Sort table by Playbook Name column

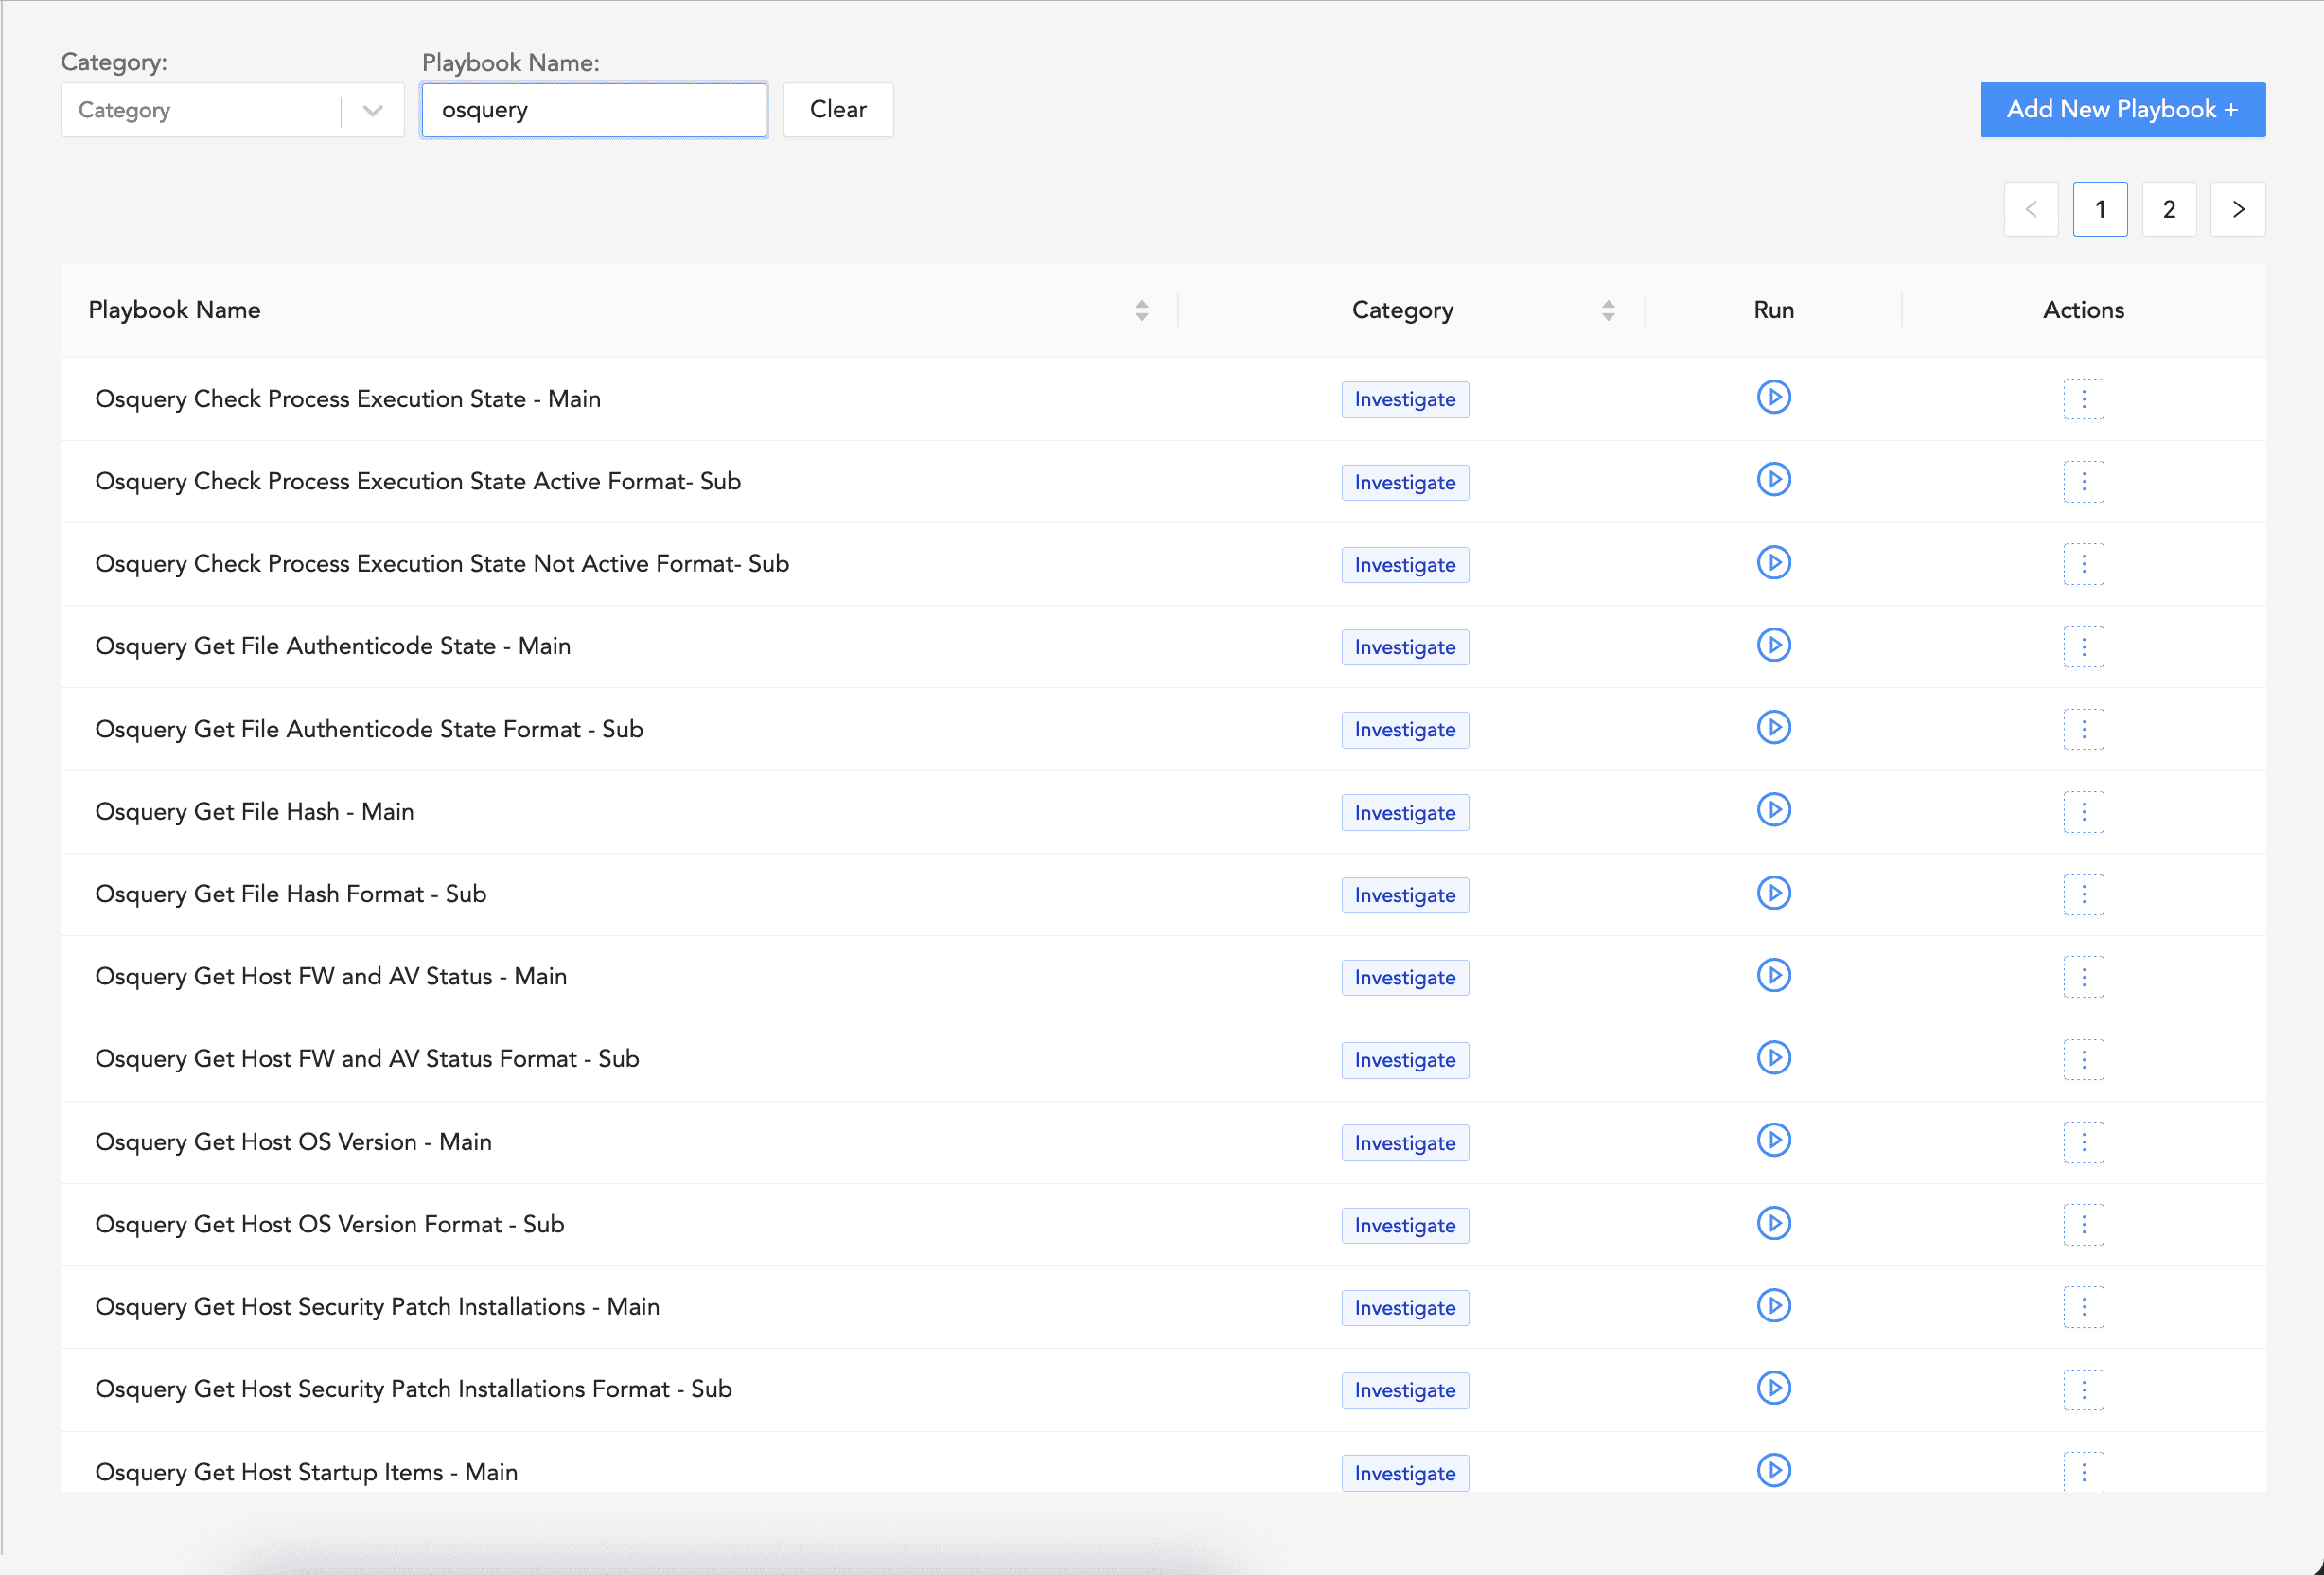1141,310
